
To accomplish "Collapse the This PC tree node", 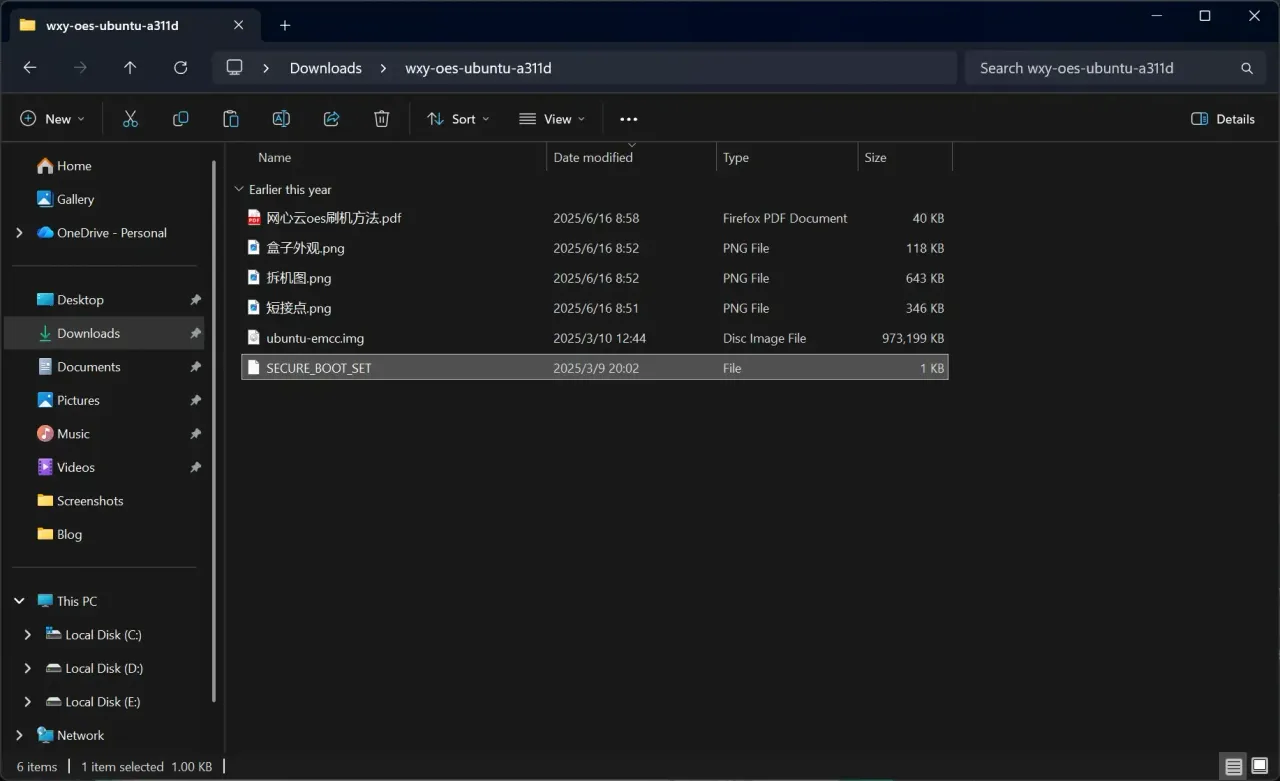I will 19,601.
